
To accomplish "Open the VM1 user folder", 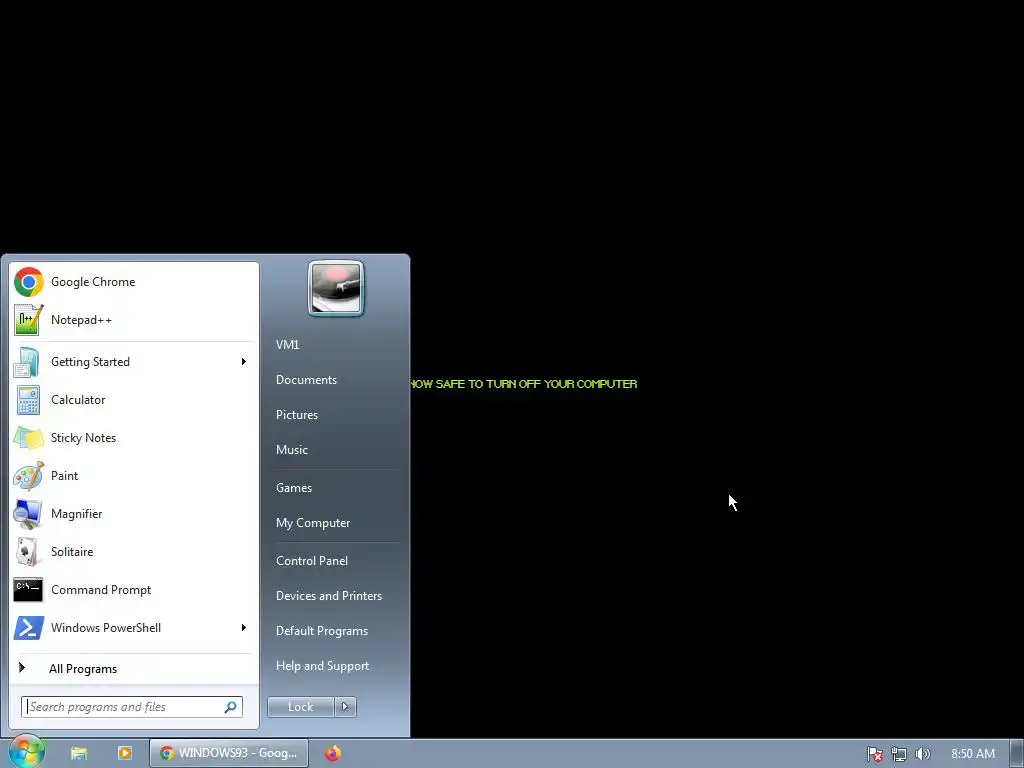I will 287,345.
